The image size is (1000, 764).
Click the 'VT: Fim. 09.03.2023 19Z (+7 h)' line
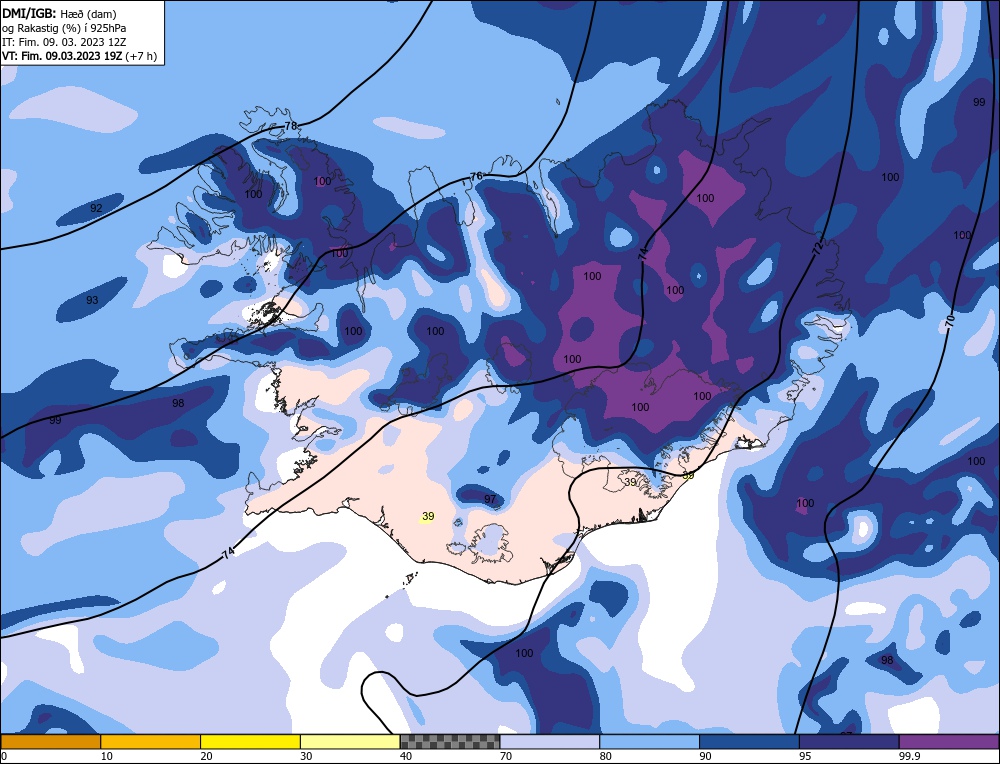[79, 56]
